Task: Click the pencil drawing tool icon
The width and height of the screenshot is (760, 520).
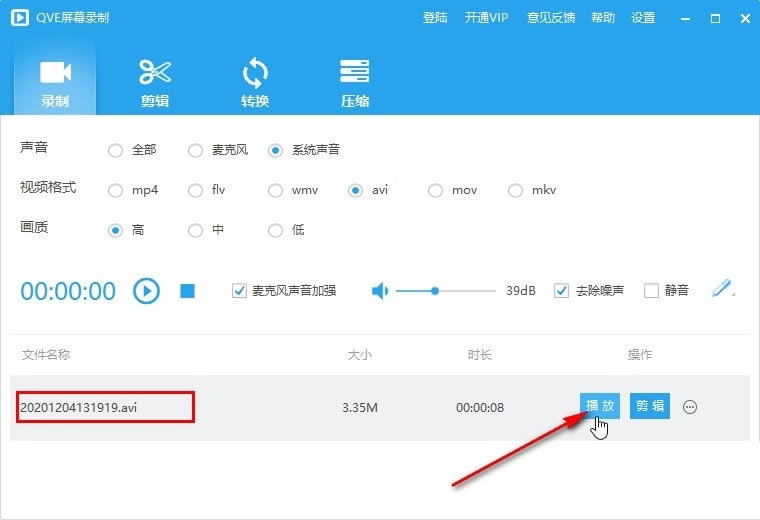Action: [722, 288]
